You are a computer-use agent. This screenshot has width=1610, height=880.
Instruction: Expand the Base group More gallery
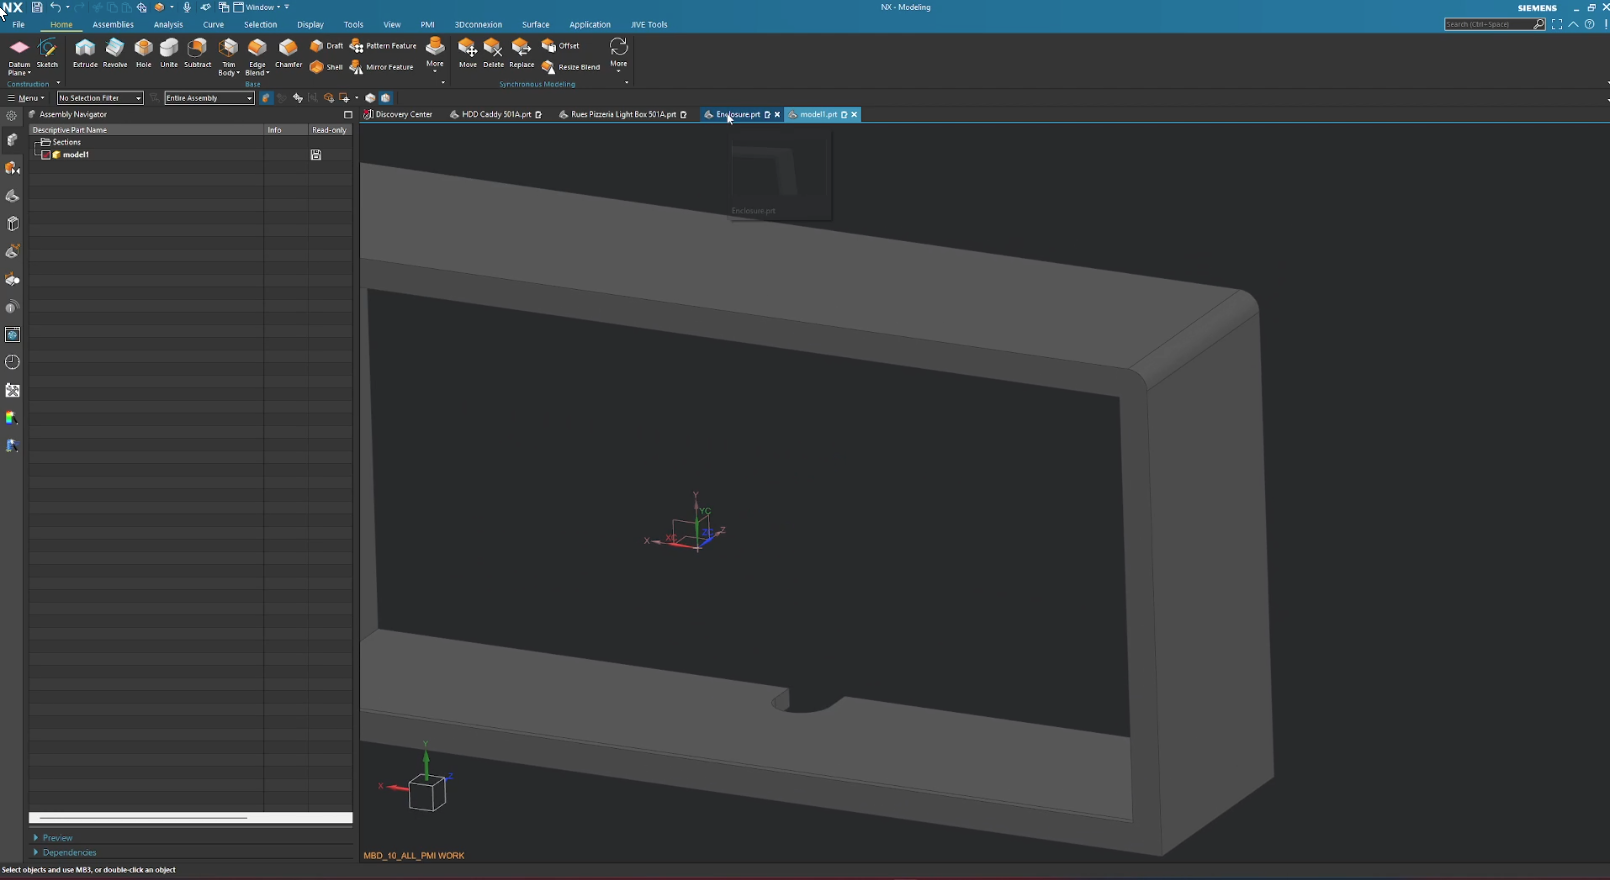434,54
